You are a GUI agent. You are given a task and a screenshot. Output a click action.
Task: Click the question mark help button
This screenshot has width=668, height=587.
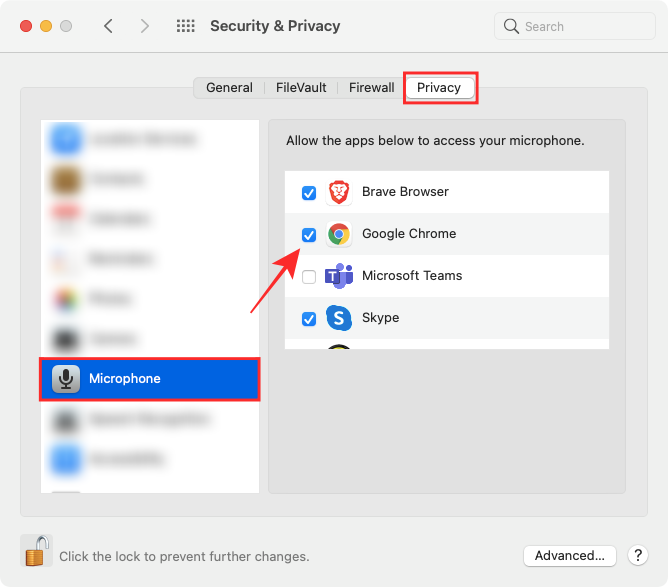coord(637,556)
